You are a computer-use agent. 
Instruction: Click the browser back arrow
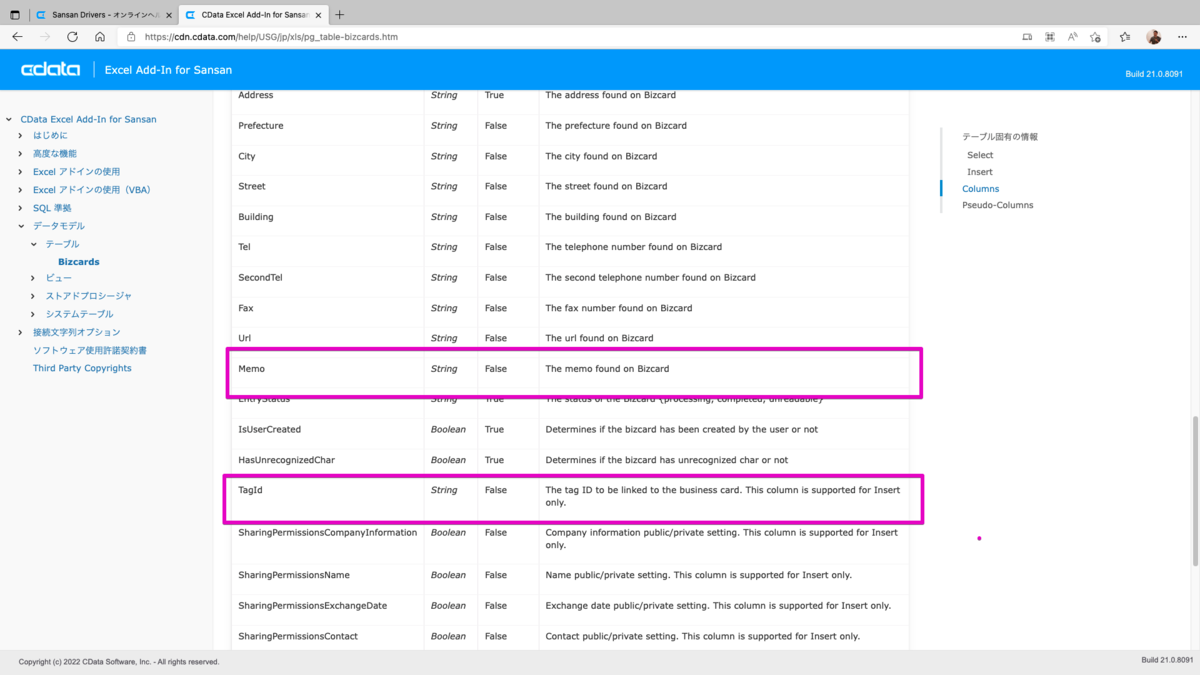coord(17,37)
